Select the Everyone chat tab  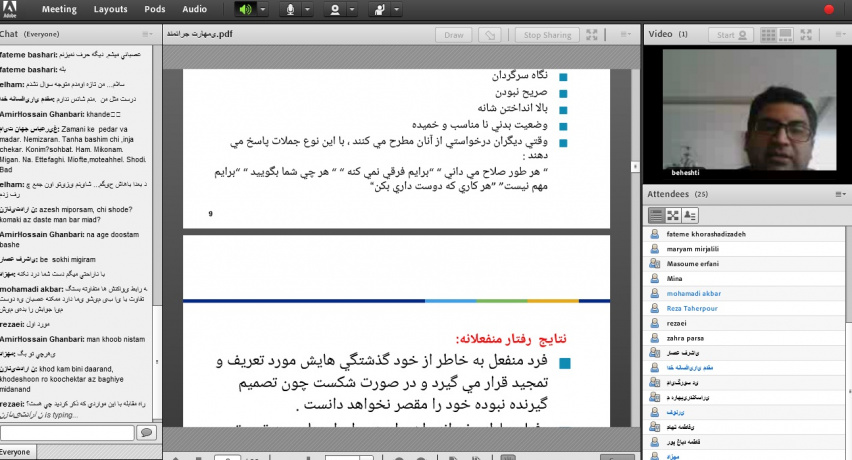tap(16, 452)
